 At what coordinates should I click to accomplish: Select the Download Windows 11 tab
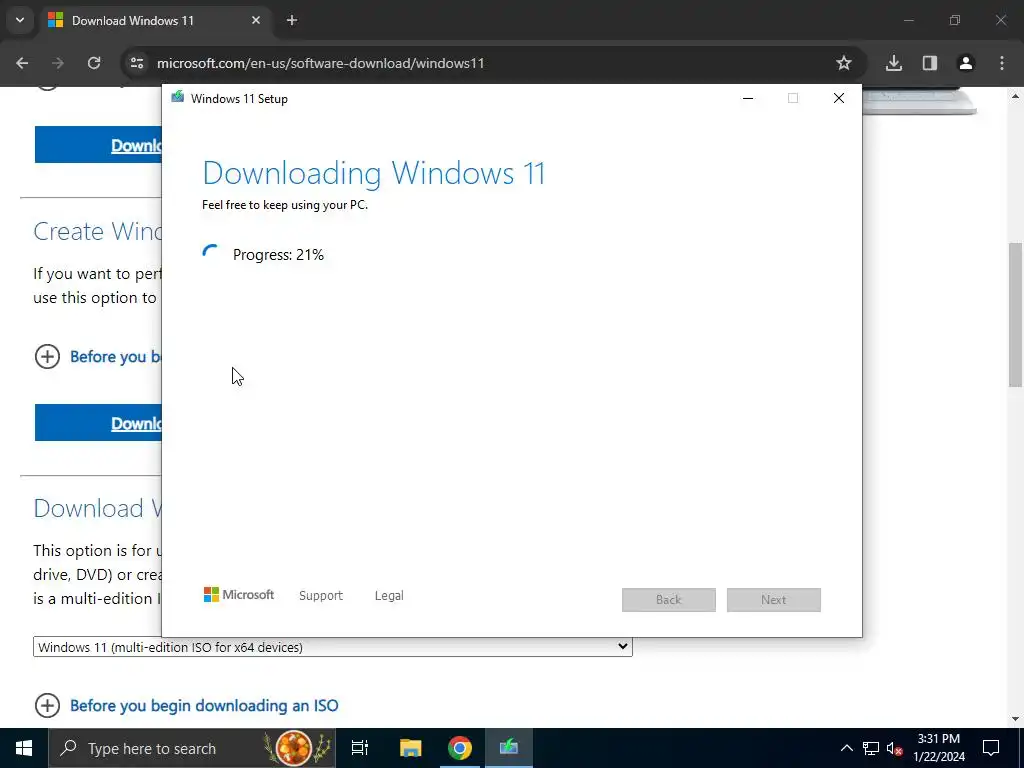click(x=157, y=20)
